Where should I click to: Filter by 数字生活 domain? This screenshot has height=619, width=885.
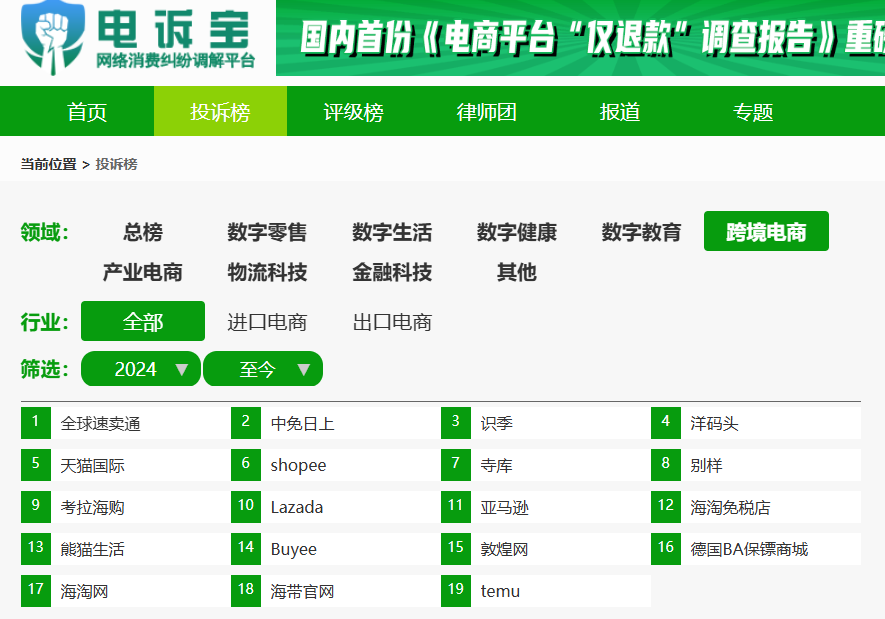tap(392, 232)
